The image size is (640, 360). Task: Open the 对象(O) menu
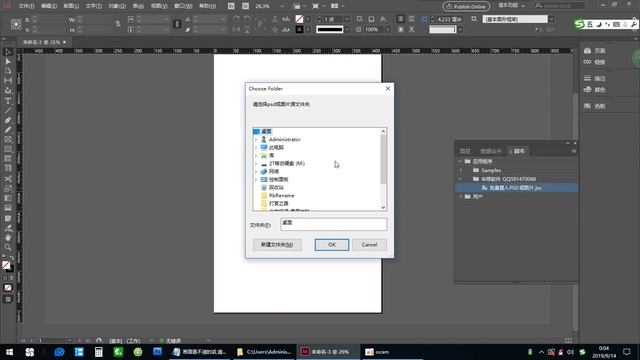[x=117, y=6]
